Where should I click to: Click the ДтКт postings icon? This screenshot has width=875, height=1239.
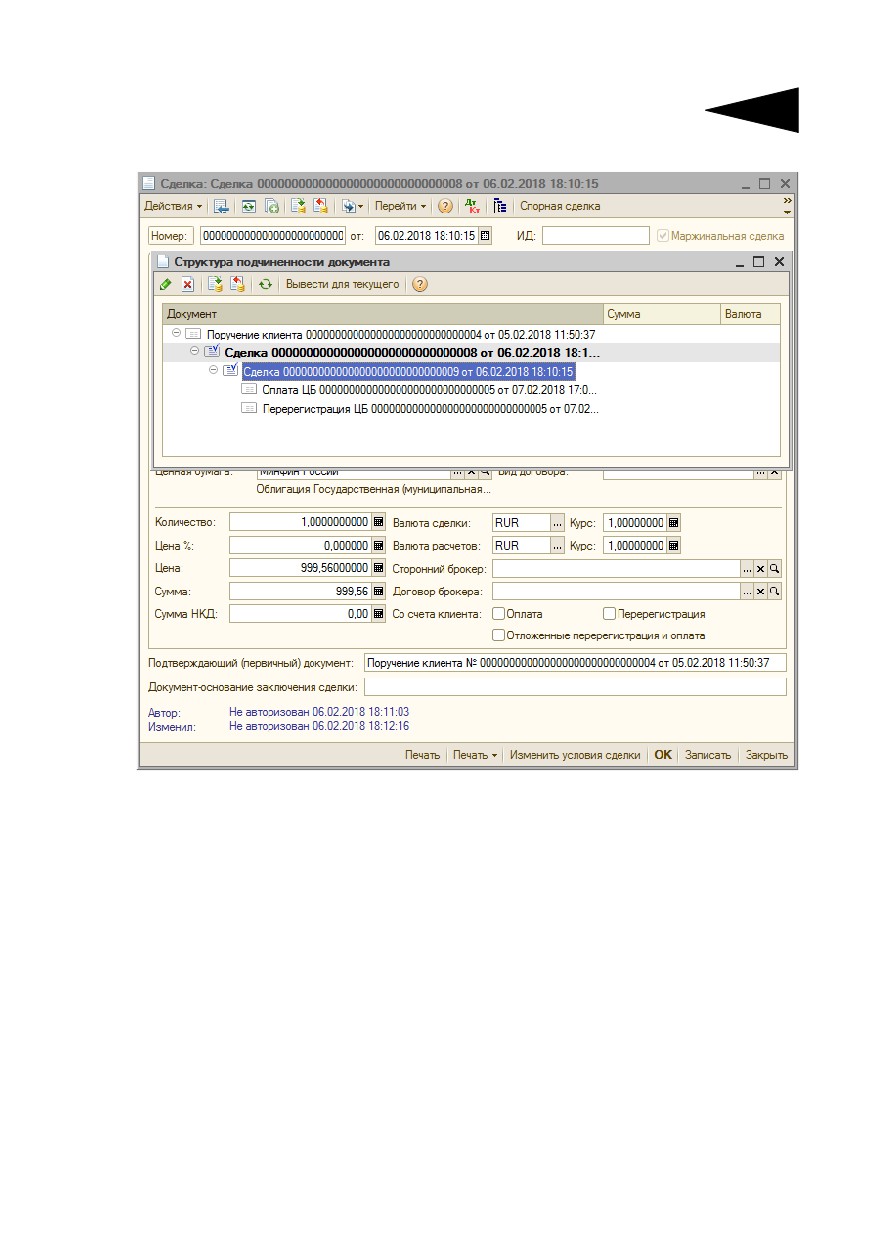(x=472, y=206)
